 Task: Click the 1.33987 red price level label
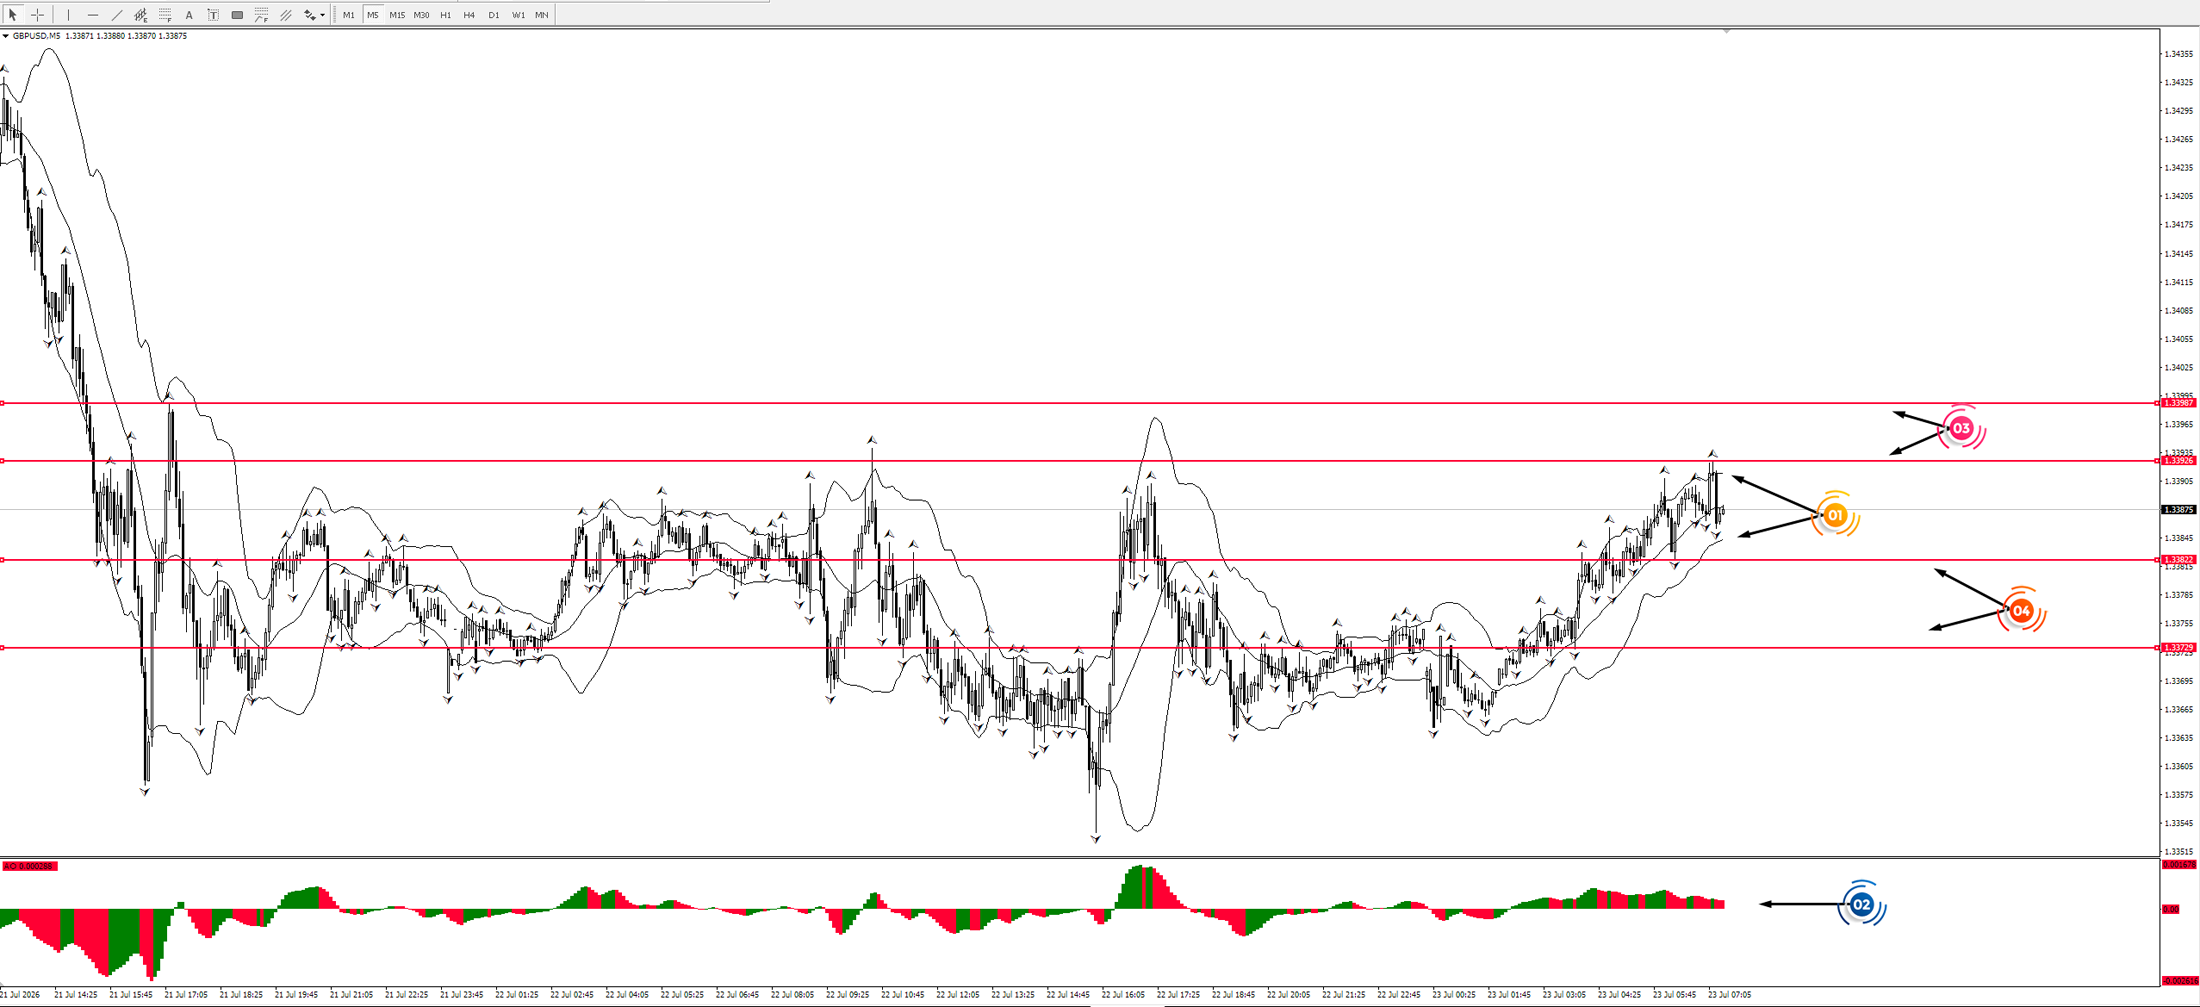pyautogui.click(x=2179, y=403)
